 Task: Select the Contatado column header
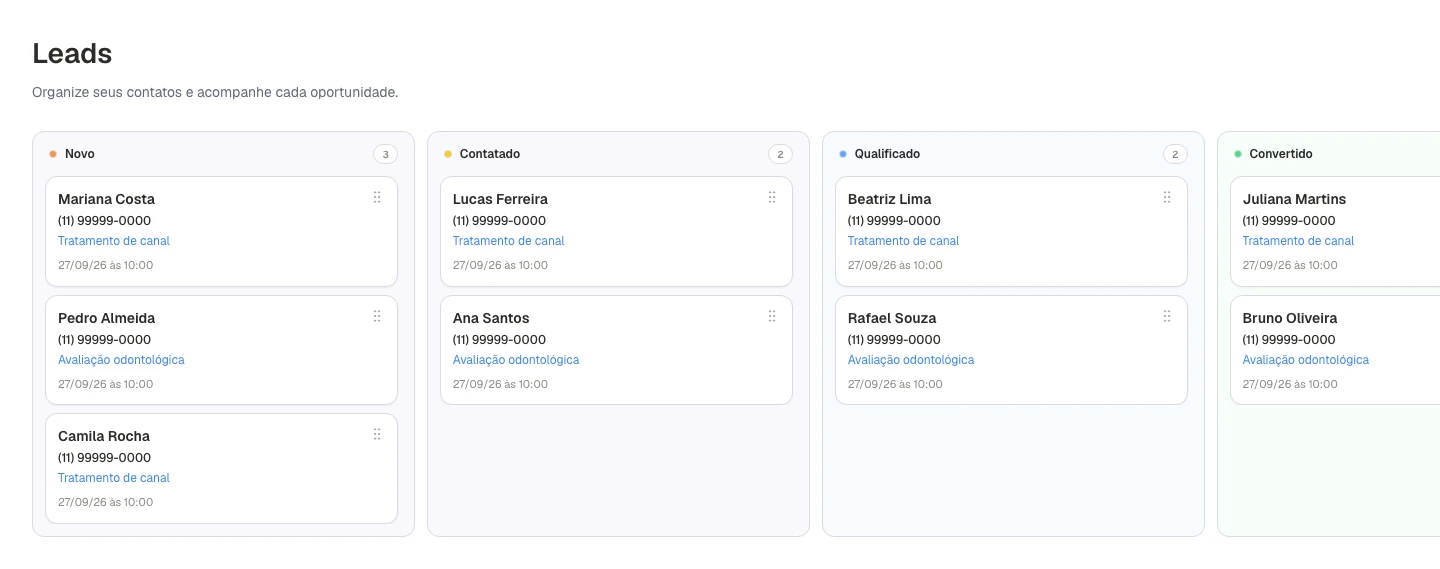tap(490, 154)
